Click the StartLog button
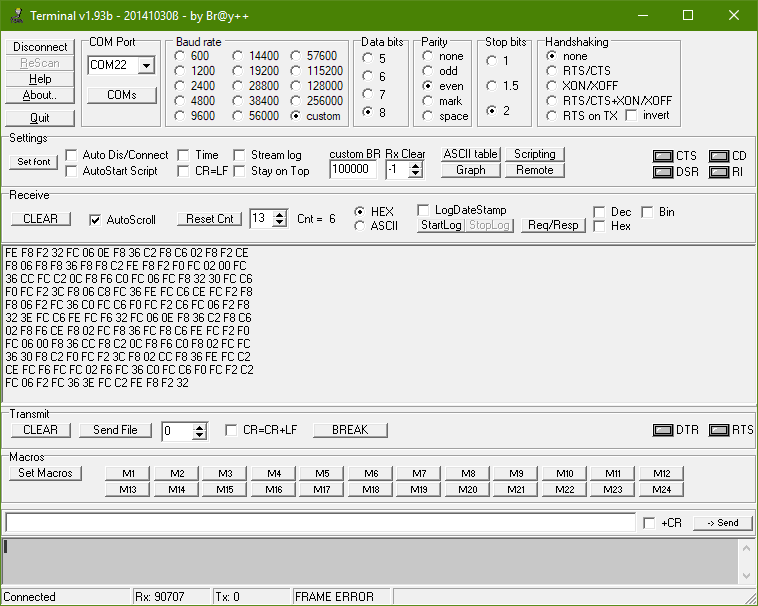This screenshot has height=606, width=758. tap(441, 225)
